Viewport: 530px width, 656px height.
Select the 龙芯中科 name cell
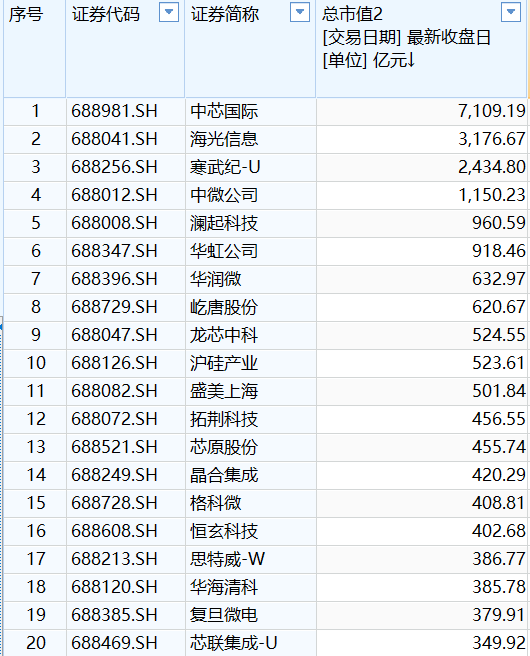click(x=250, y=336)
